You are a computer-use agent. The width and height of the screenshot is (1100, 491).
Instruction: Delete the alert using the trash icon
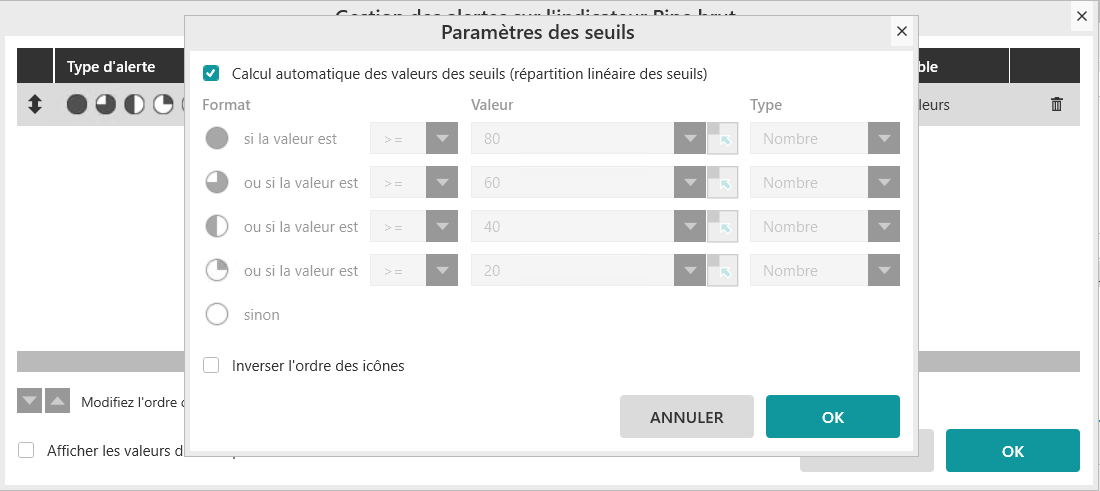click(1057, 104)
